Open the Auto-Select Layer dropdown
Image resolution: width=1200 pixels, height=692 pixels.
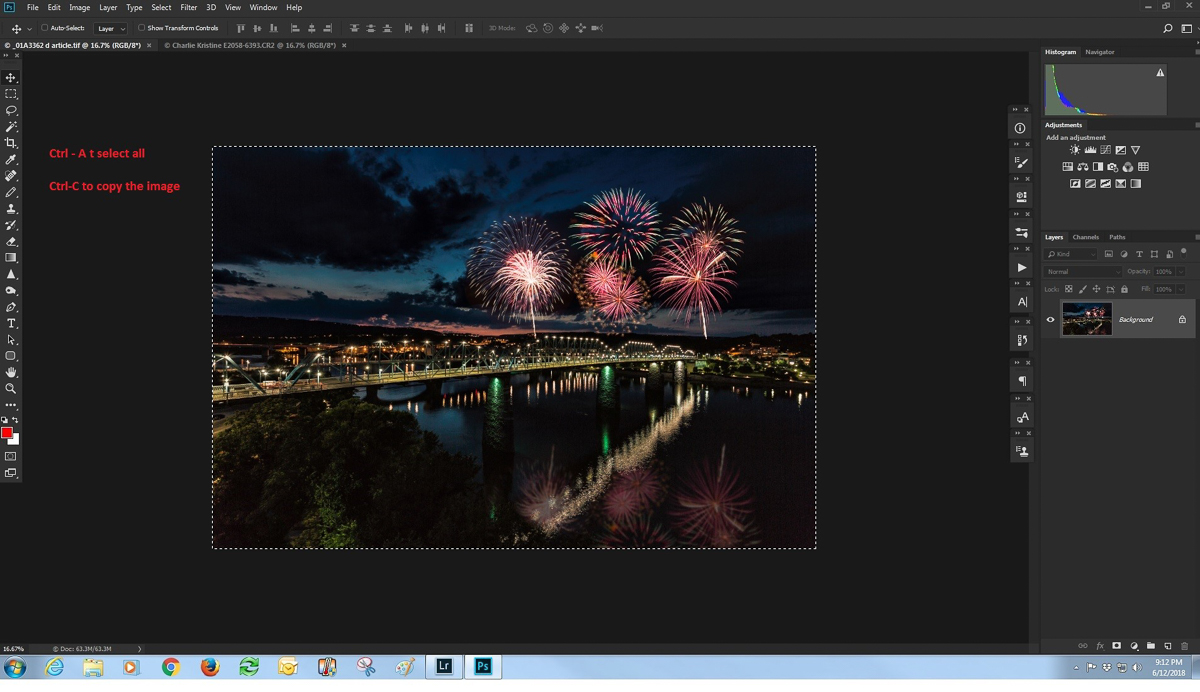tap(110, 29)
